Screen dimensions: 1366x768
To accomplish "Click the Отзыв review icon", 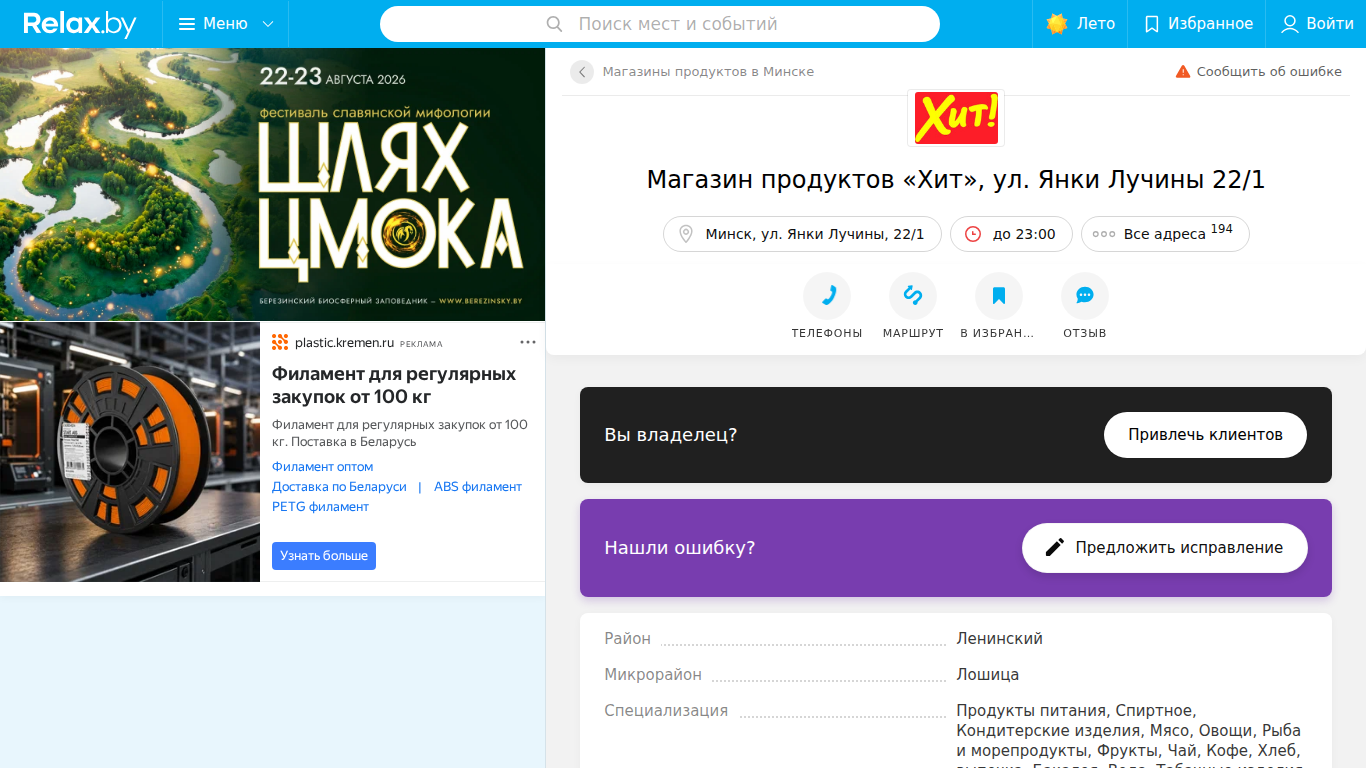I will pos(1085,296).
